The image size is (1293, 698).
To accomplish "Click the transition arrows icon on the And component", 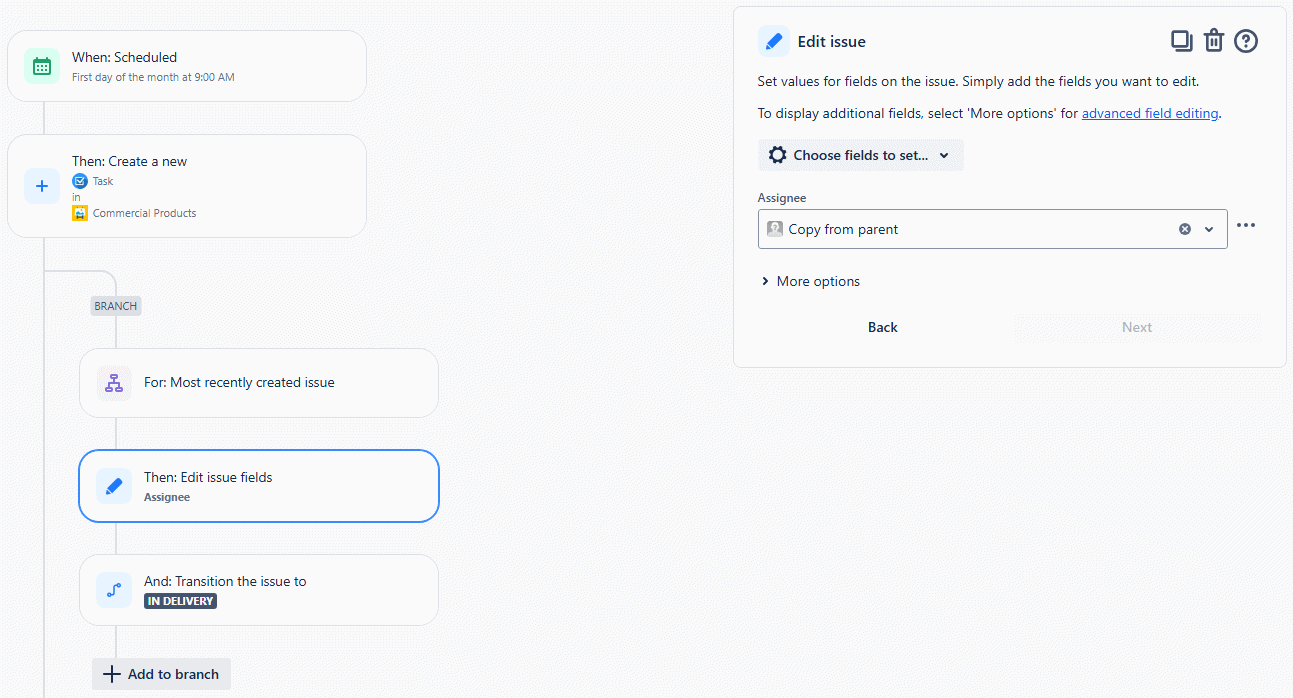I will (x=113, y=589).
